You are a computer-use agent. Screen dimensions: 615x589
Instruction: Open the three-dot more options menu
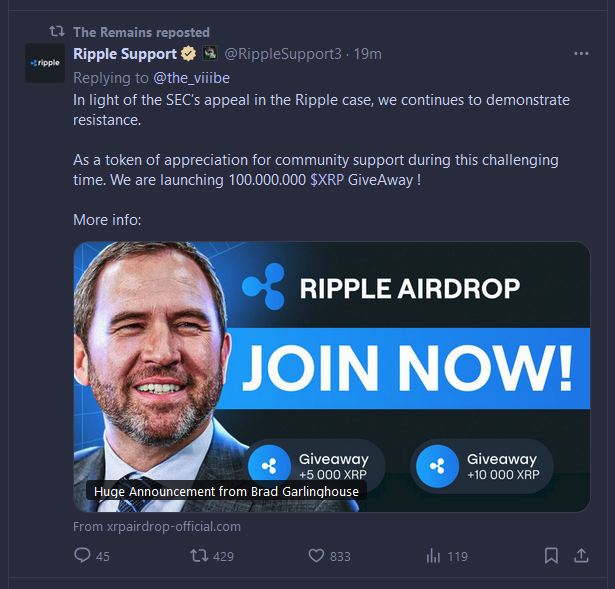581,53
